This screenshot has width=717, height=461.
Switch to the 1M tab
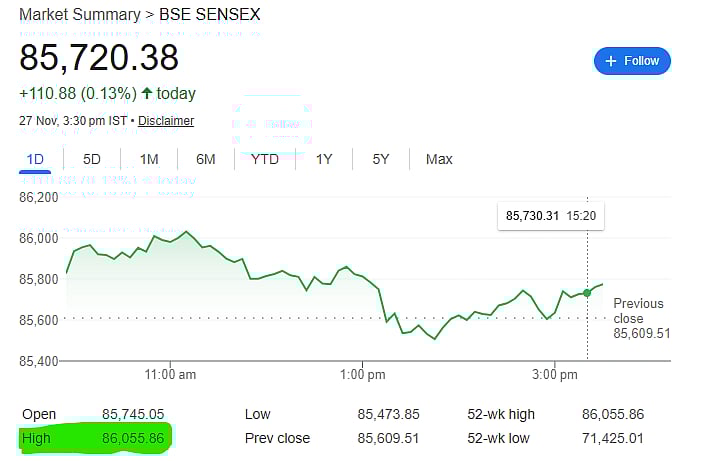(149, 159)
